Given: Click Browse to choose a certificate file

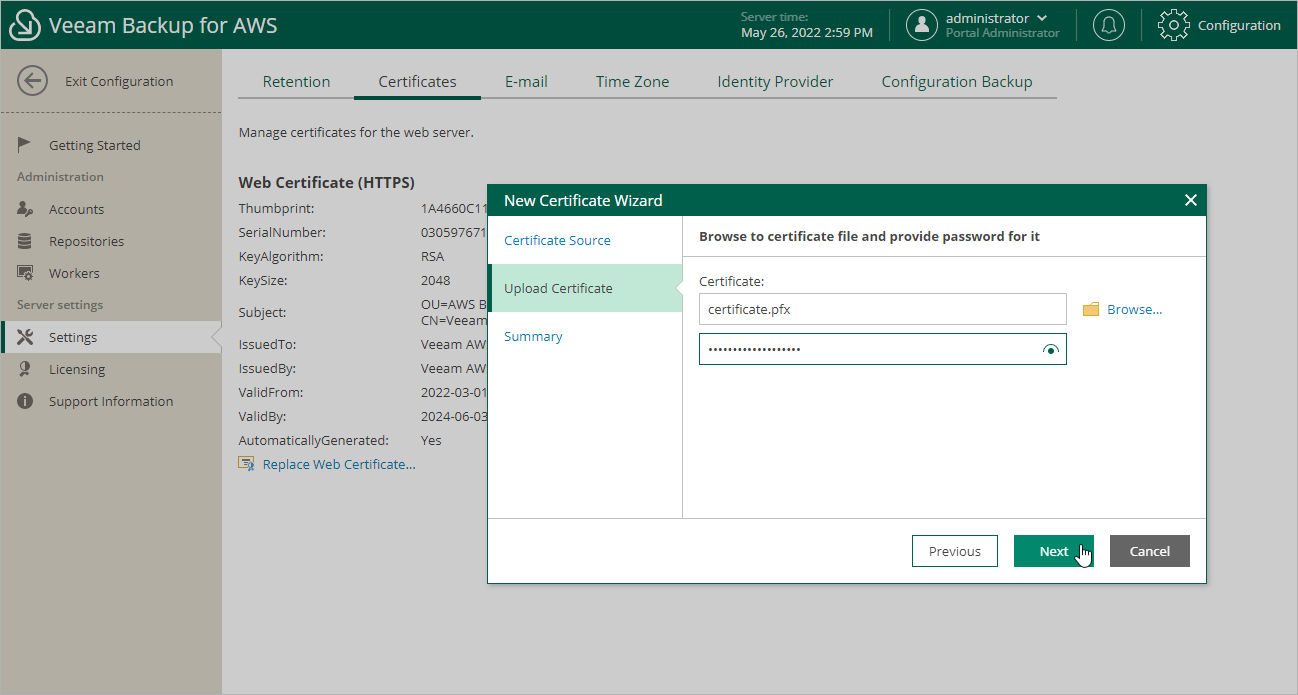Looking at the screenshot, I should (1122, 309).
